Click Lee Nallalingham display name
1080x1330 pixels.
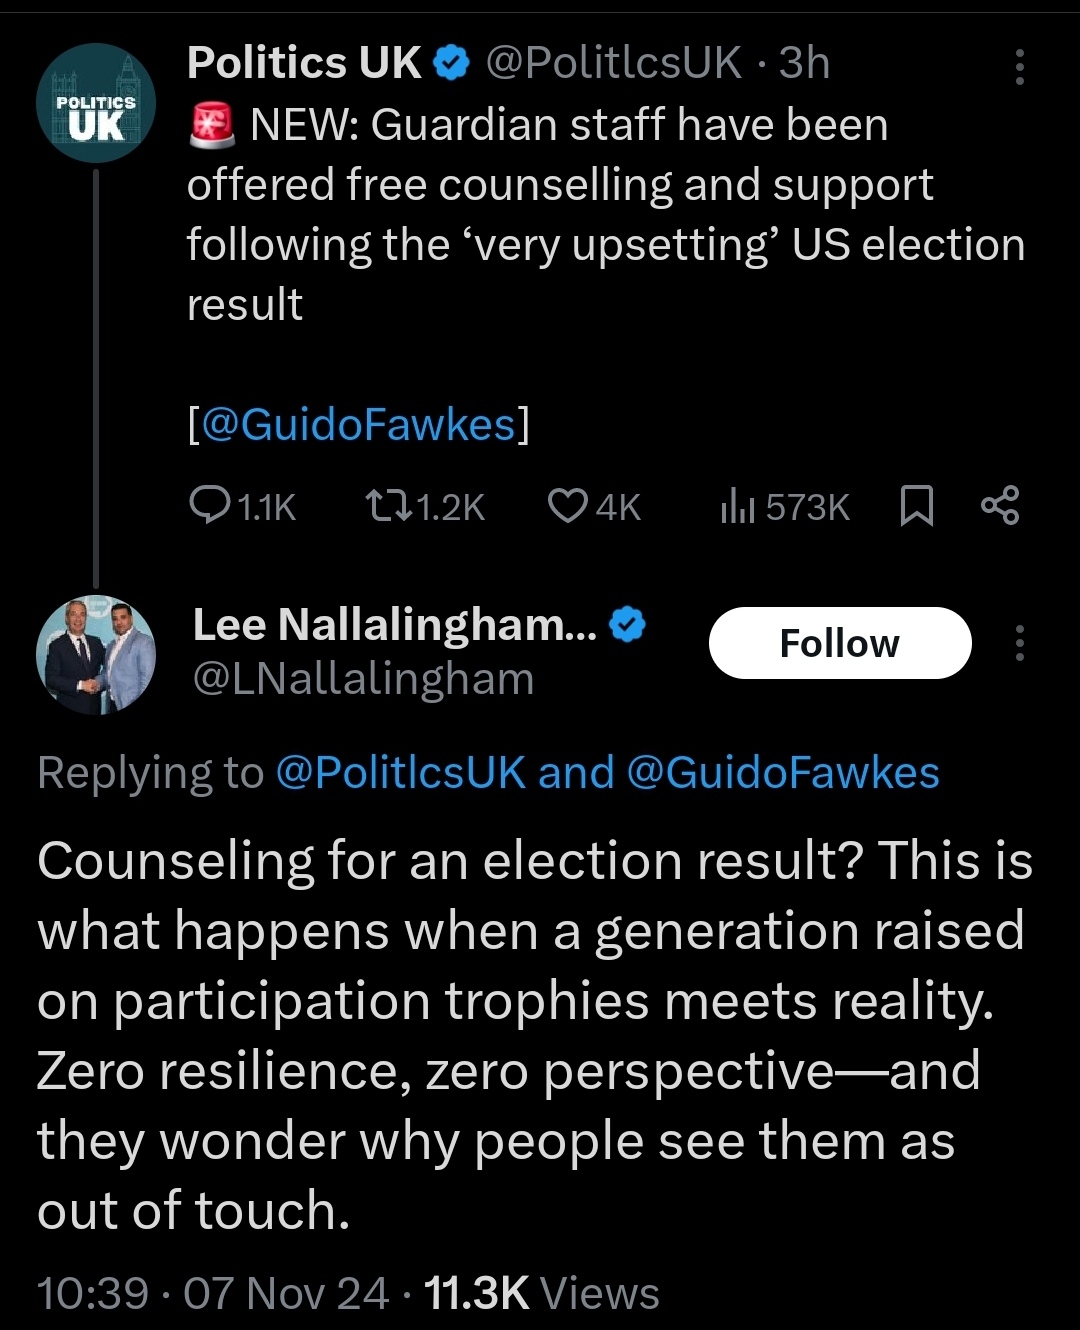coord(394,625)
